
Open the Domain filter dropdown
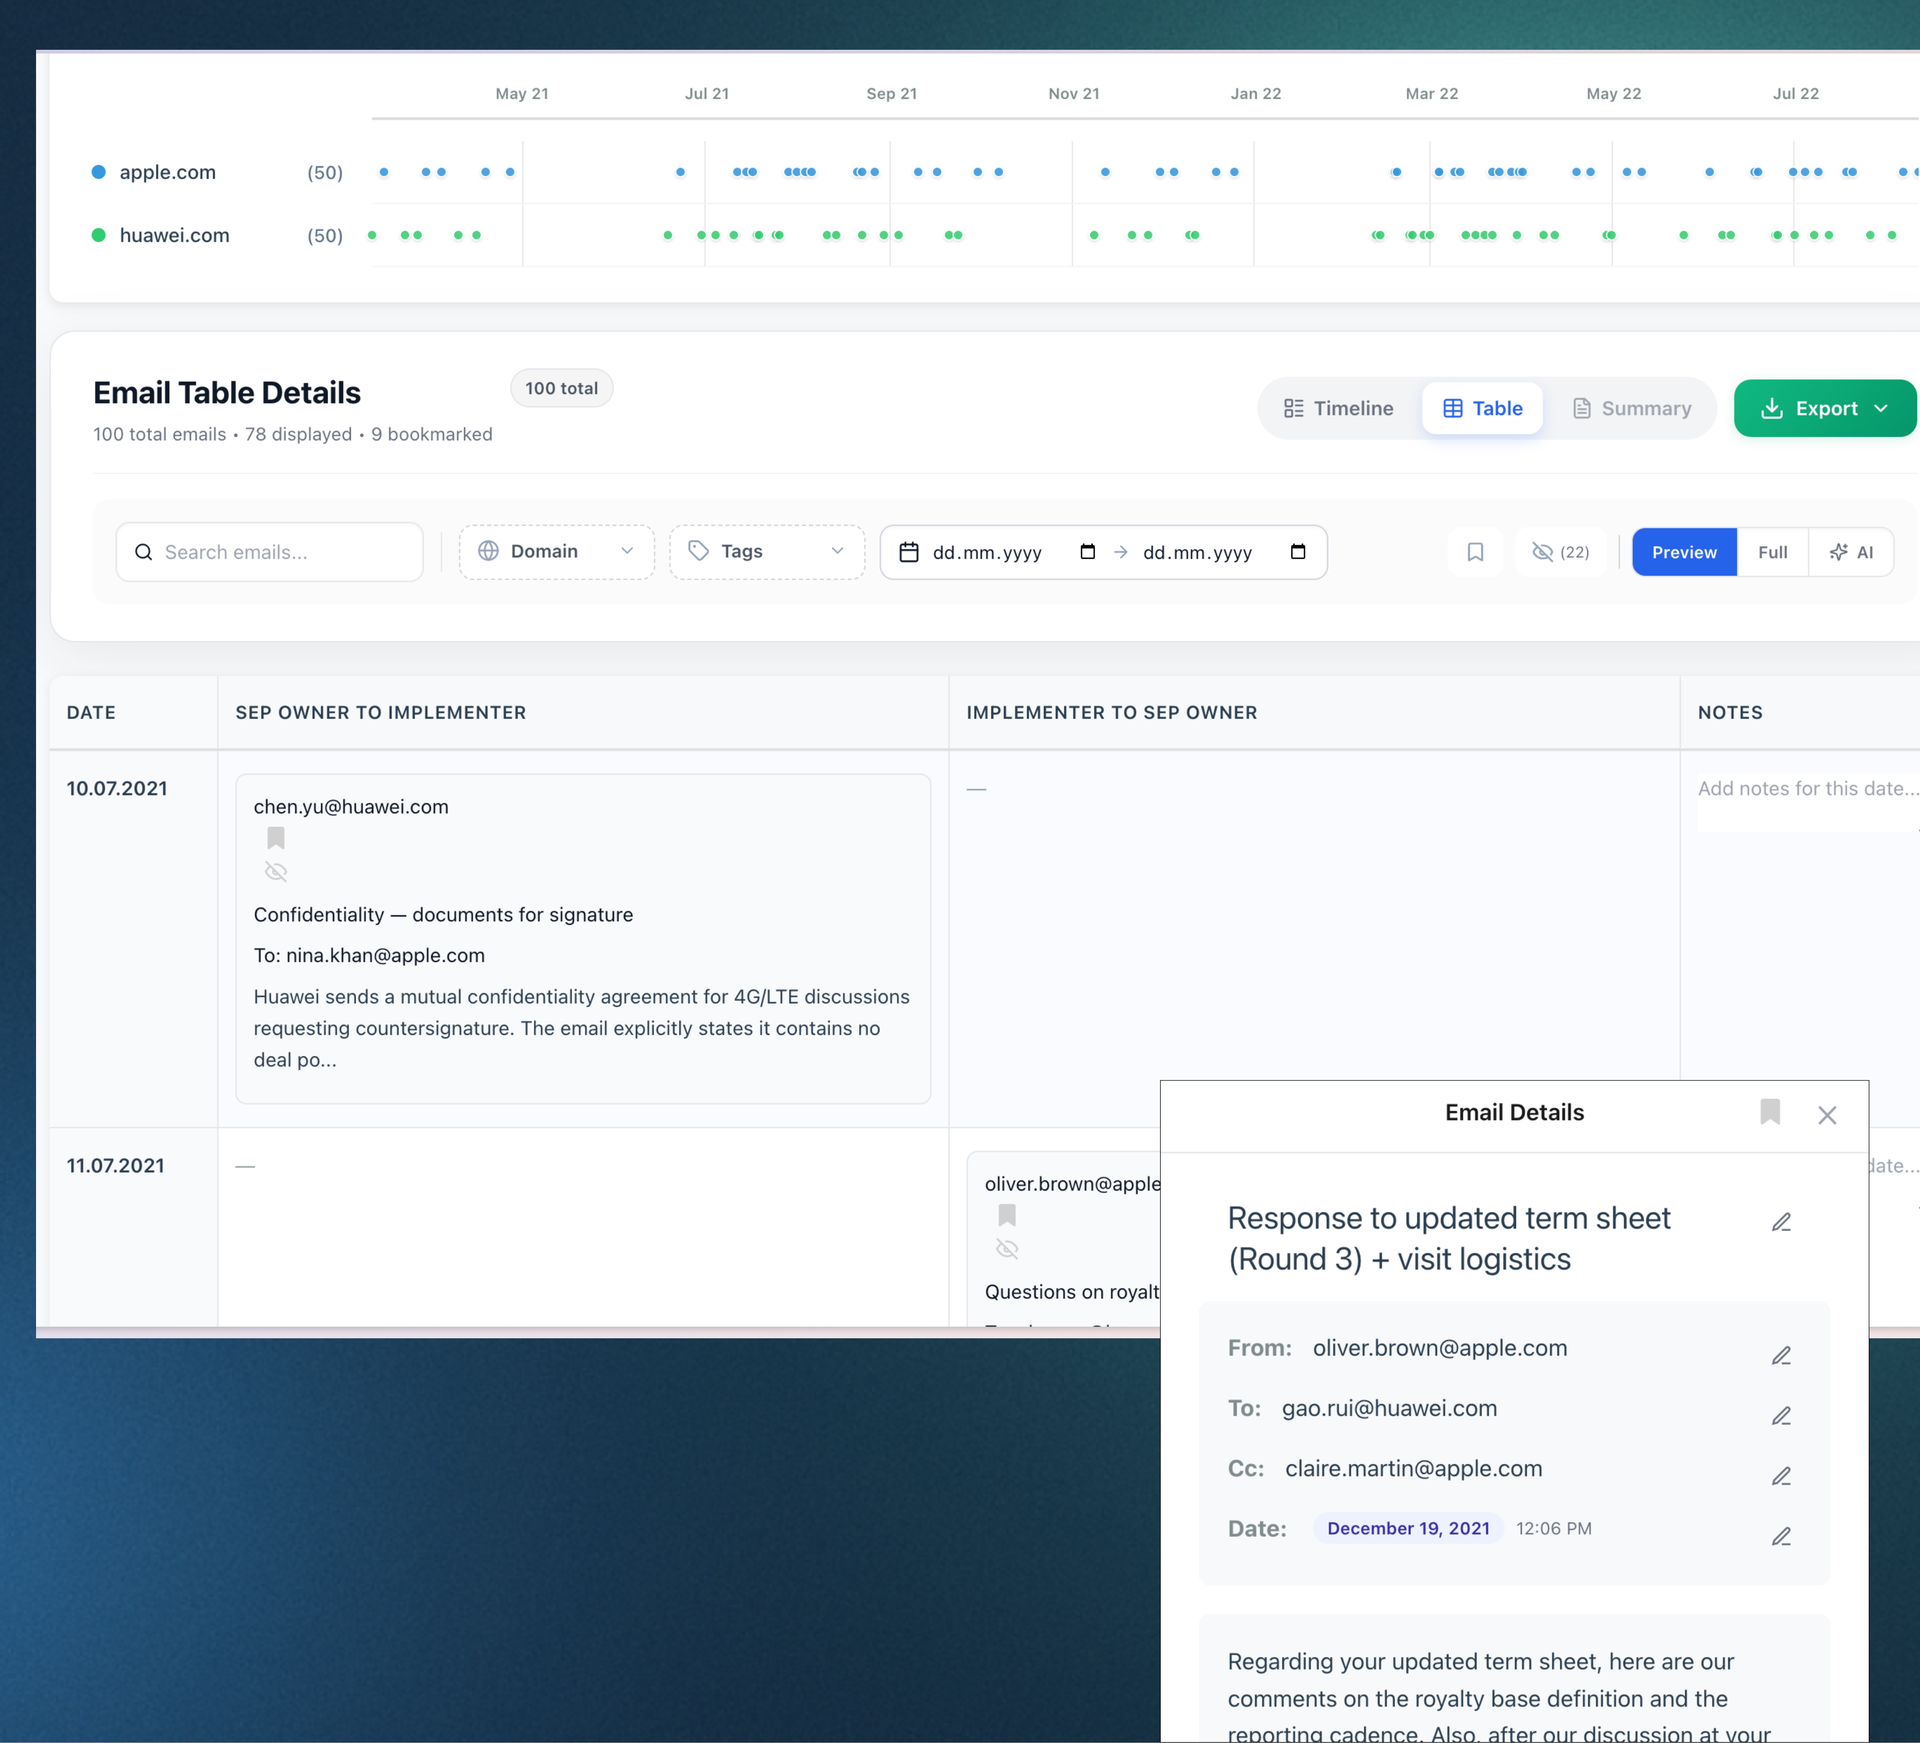556,552
